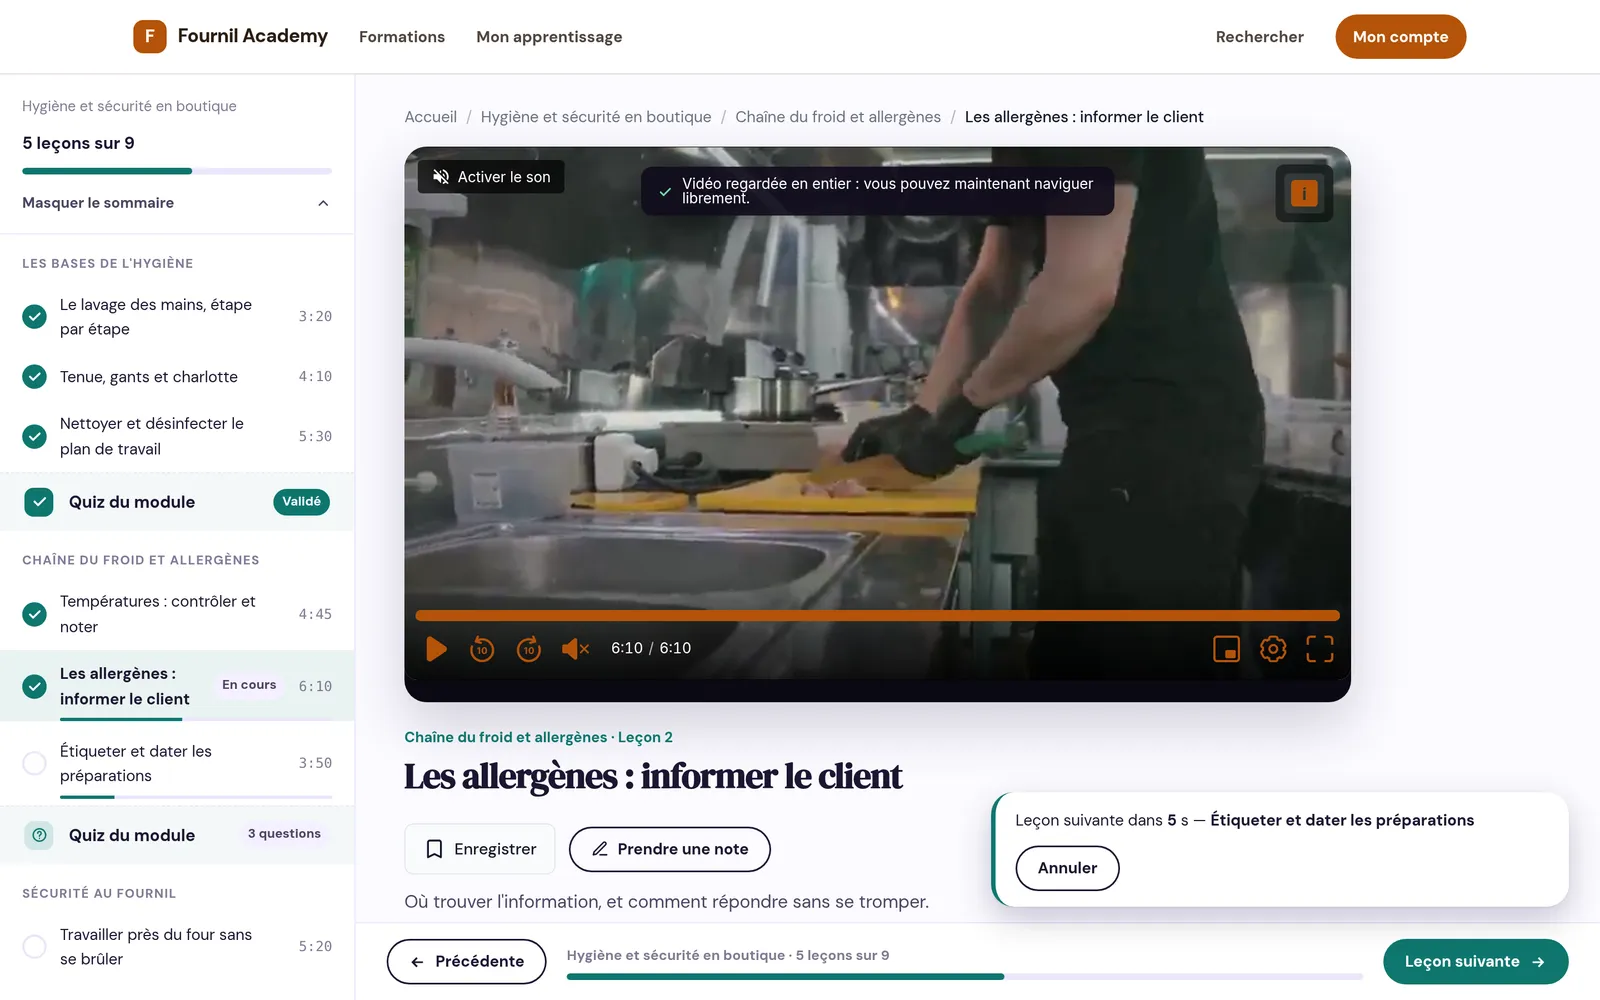Viewport: 1600px width, 1000px height.
Task: Click the Leçon suivante arrow icon
Action: [1538, 962]
